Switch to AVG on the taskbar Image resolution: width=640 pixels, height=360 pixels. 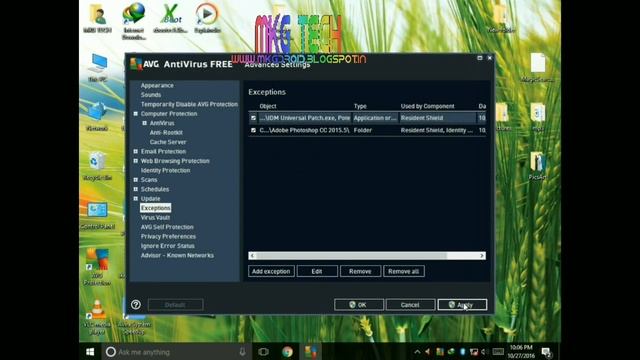[x=311, y=351]
